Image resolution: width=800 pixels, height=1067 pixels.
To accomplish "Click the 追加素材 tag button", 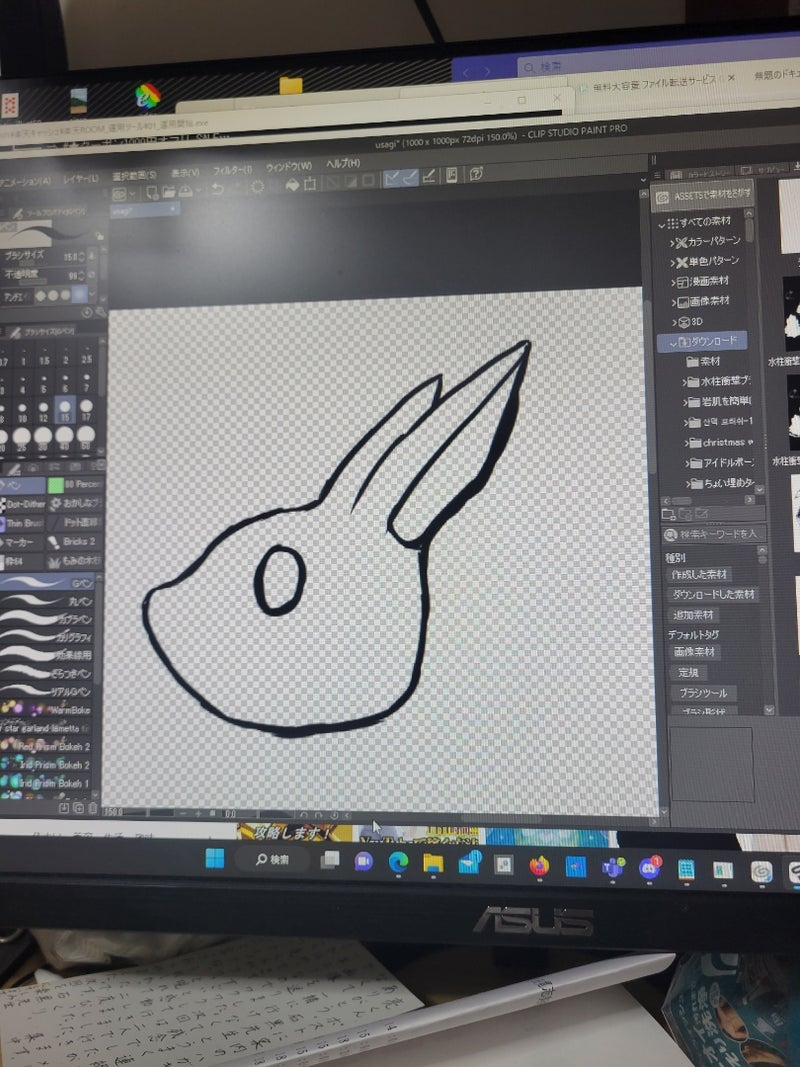I will pos(693,614).
